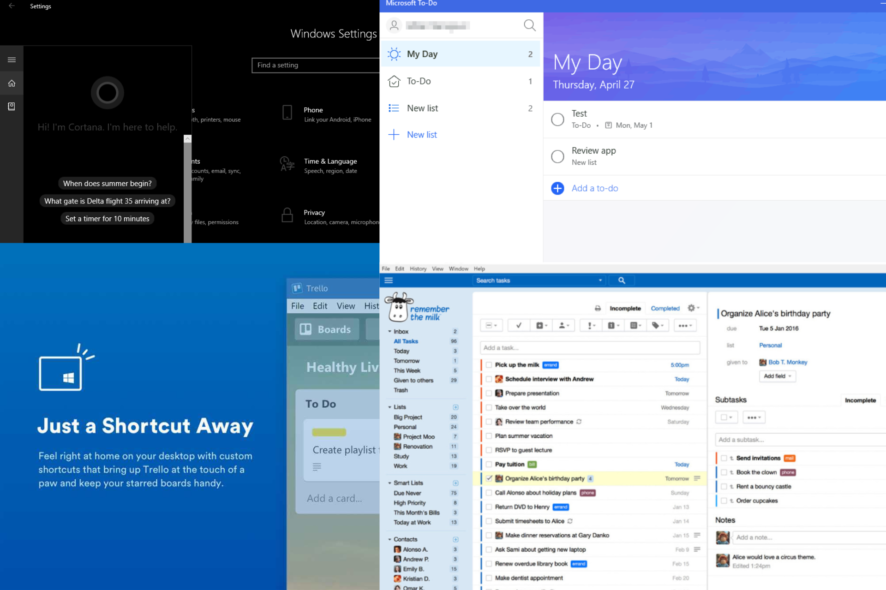Image resolution: width=886 pixels, height=590 pixels.
Task: Select the Cortana home icon
Action: click(11, 83)
